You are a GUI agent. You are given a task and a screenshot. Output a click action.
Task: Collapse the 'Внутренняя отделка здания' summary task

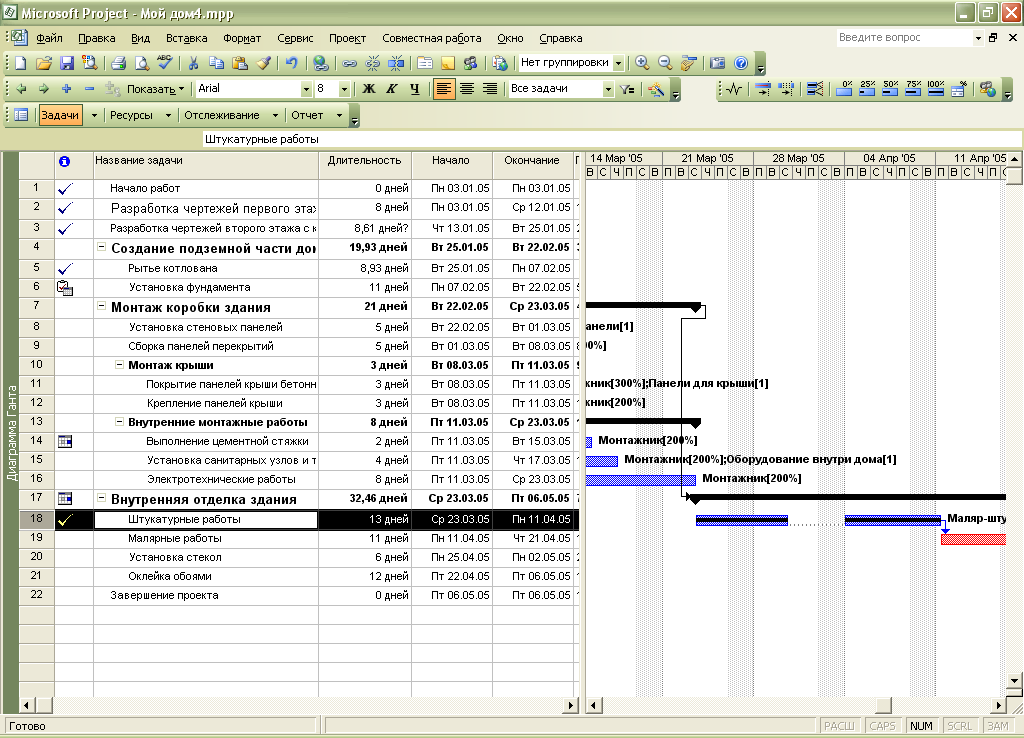coord(101,498)
